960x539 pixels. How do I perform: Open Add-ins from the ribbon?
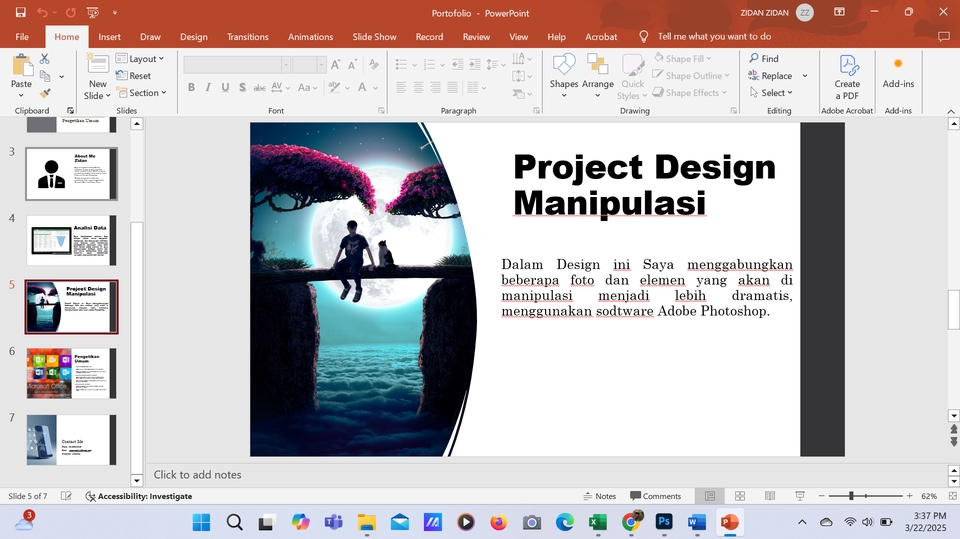pyautogui.click(x=898, y=73)
